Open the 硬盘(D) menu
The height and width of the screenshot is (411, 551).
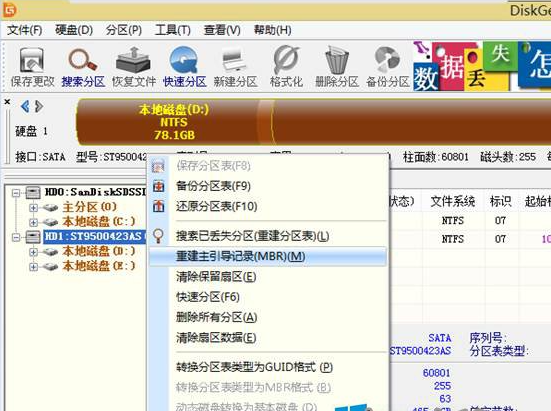pyautogui.click(x=74, y=30)
